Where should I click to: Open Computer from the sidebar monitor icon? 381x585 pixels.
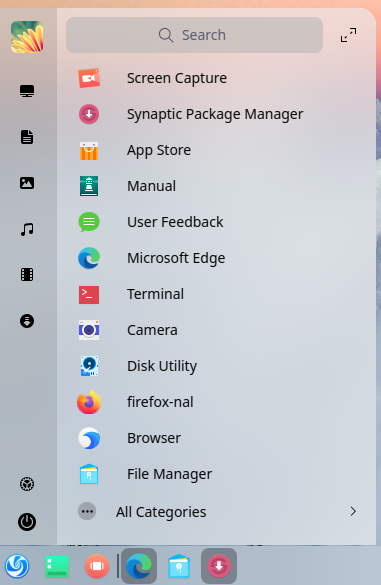click(27, 91)
